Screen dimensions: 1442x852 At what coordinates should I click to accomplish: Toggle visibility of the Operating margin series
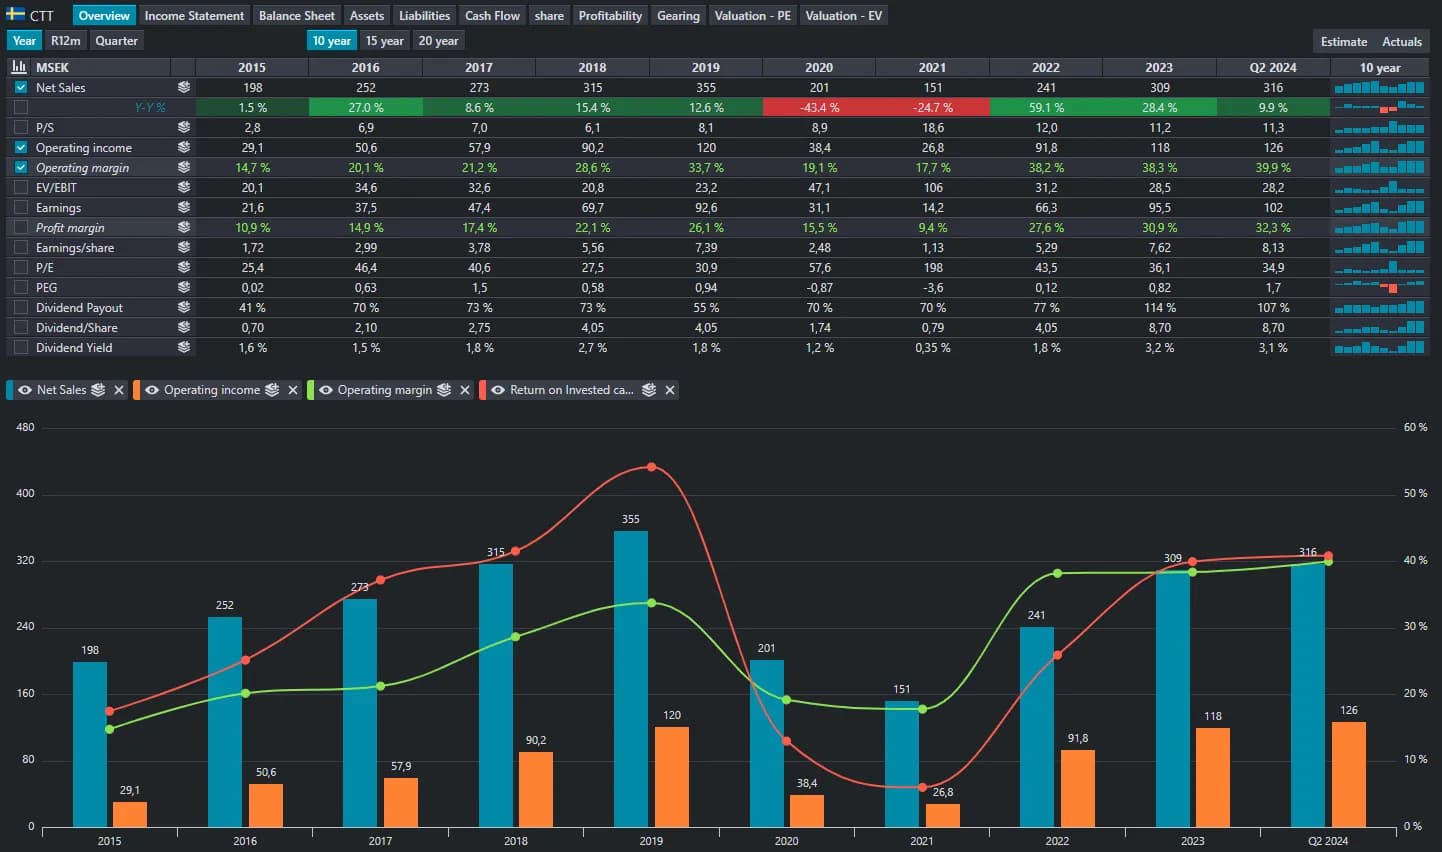pyautogui.click(x=325, y=390)
